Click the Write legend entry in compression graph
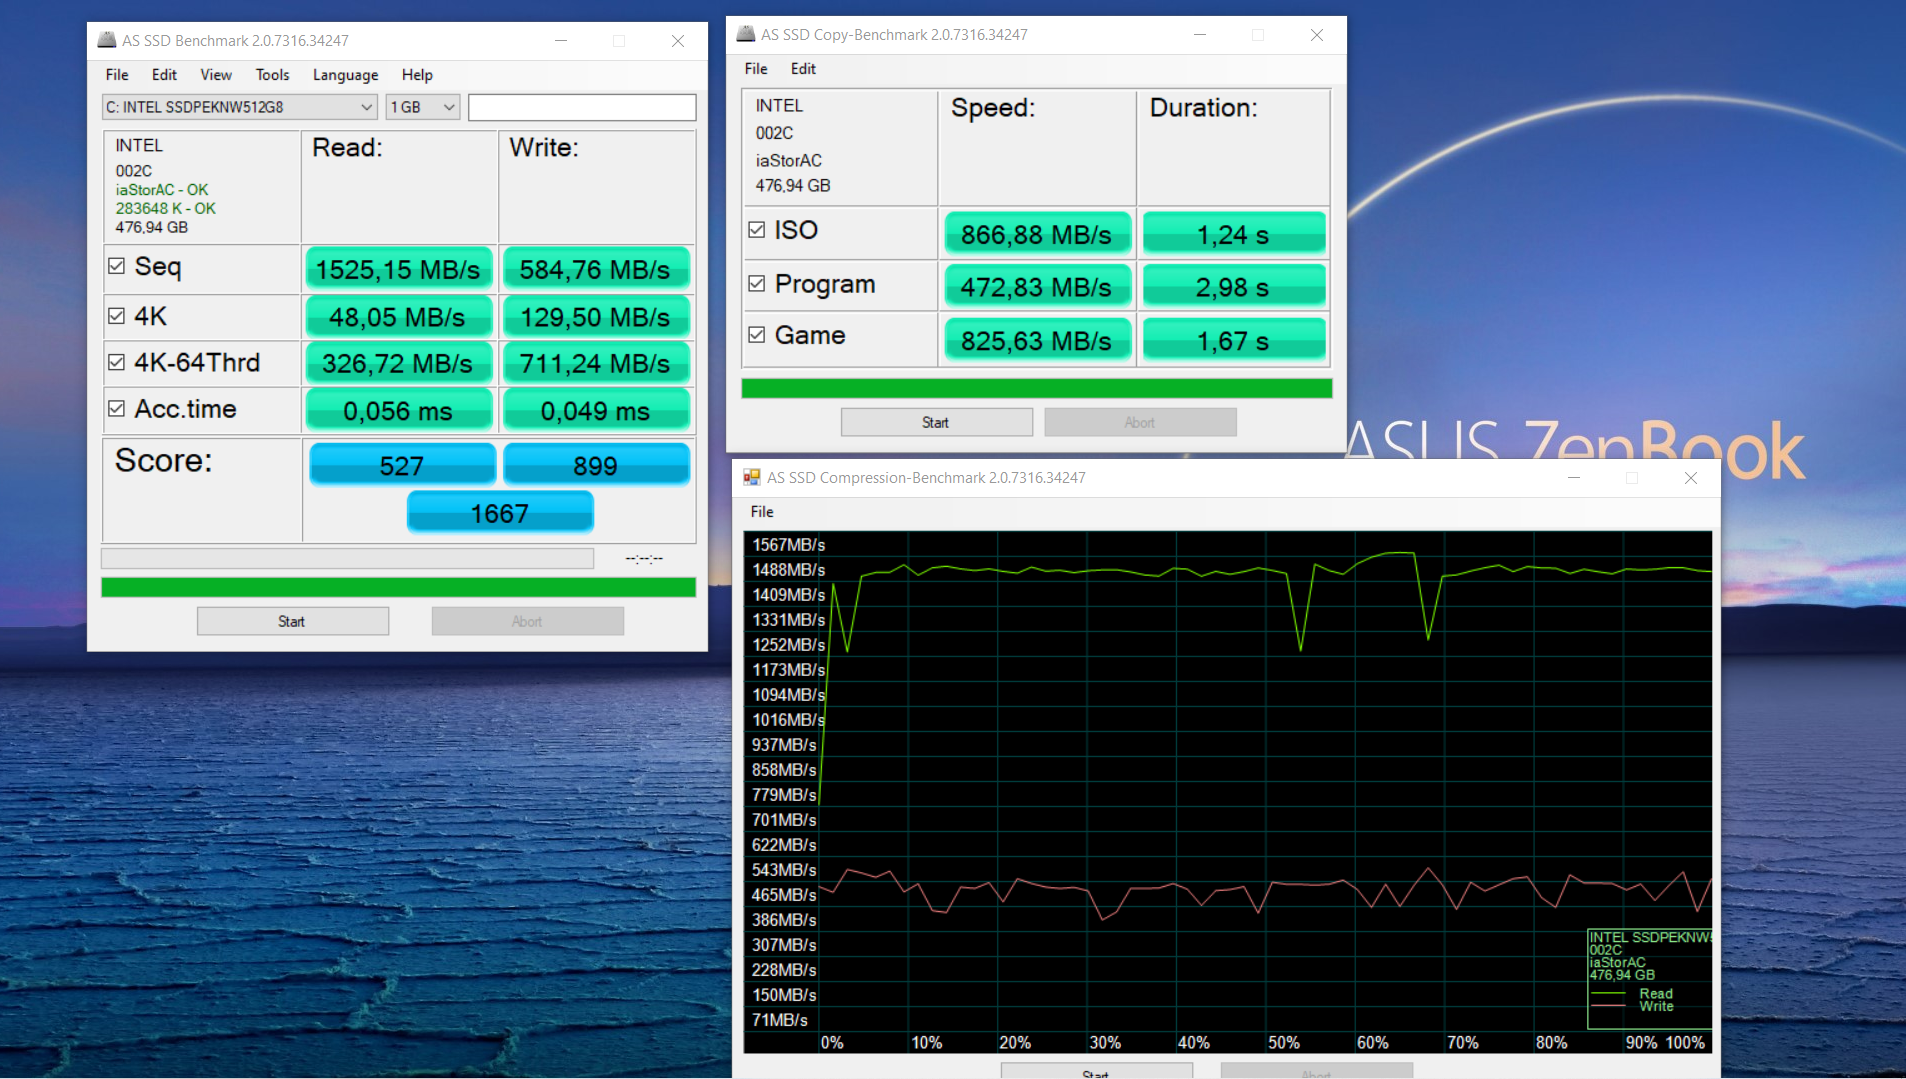This screenshot has height=1079, width=1906. coord(1655,1006)
